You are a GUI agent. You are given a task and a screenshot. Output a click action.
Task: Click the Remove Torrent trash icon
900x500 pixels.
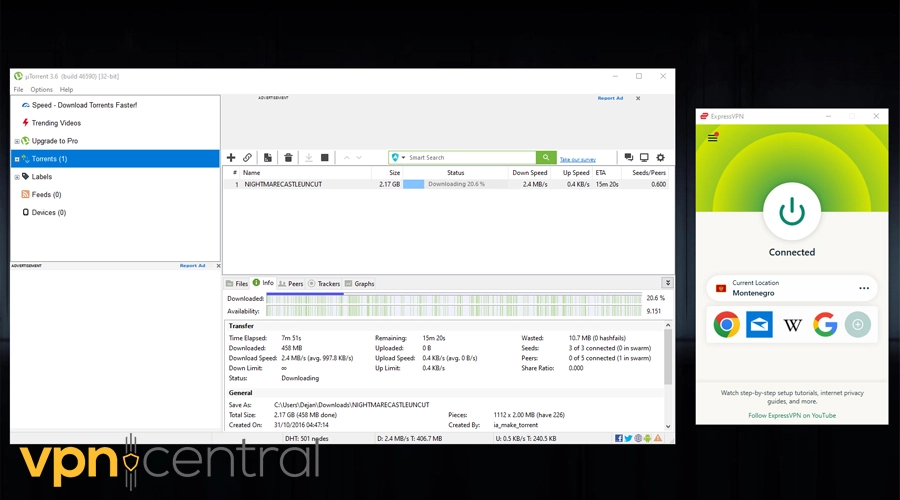pyautogui.click(x=288, y=157)
